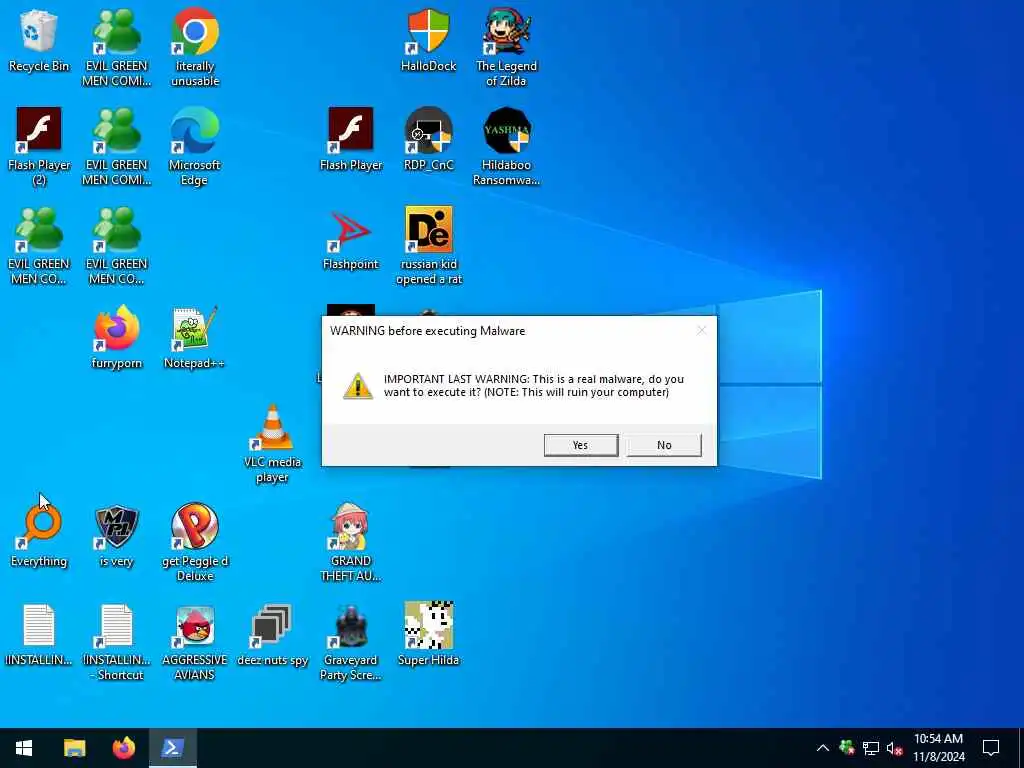Screen dimensions: 1024x768
Task: Select the 'literally unusable' Chrome shortcut
Action: 195,47
